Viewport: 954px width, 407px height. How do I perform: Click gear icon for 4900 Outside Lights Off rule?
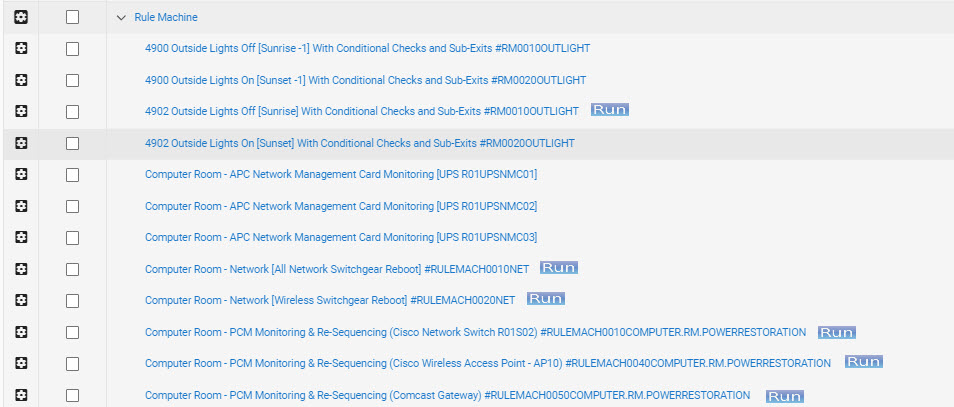pyautogui.click(x=21, y=49)
